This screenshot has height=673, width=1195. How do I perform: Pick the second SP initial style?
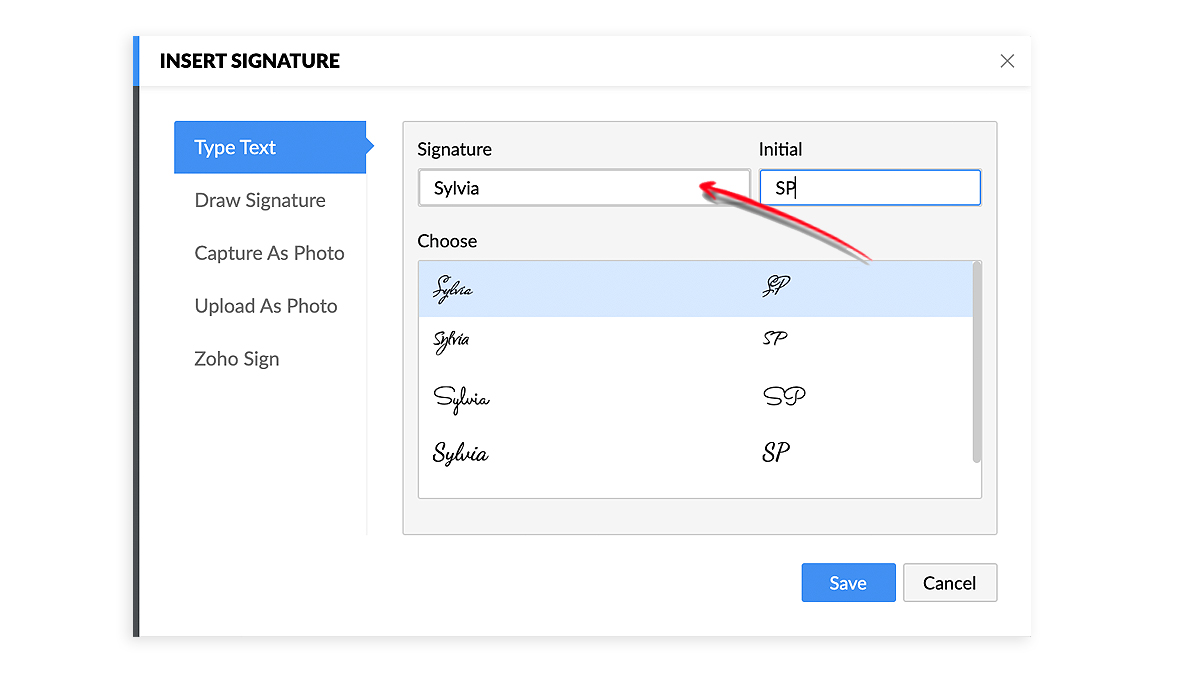(775, 339)
